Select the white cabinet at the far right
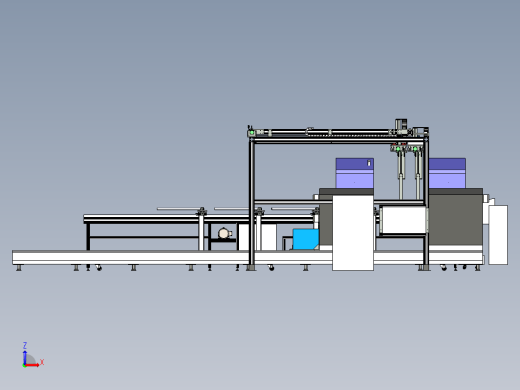Screen dimensions: 520x390 [x=498, y=235]
